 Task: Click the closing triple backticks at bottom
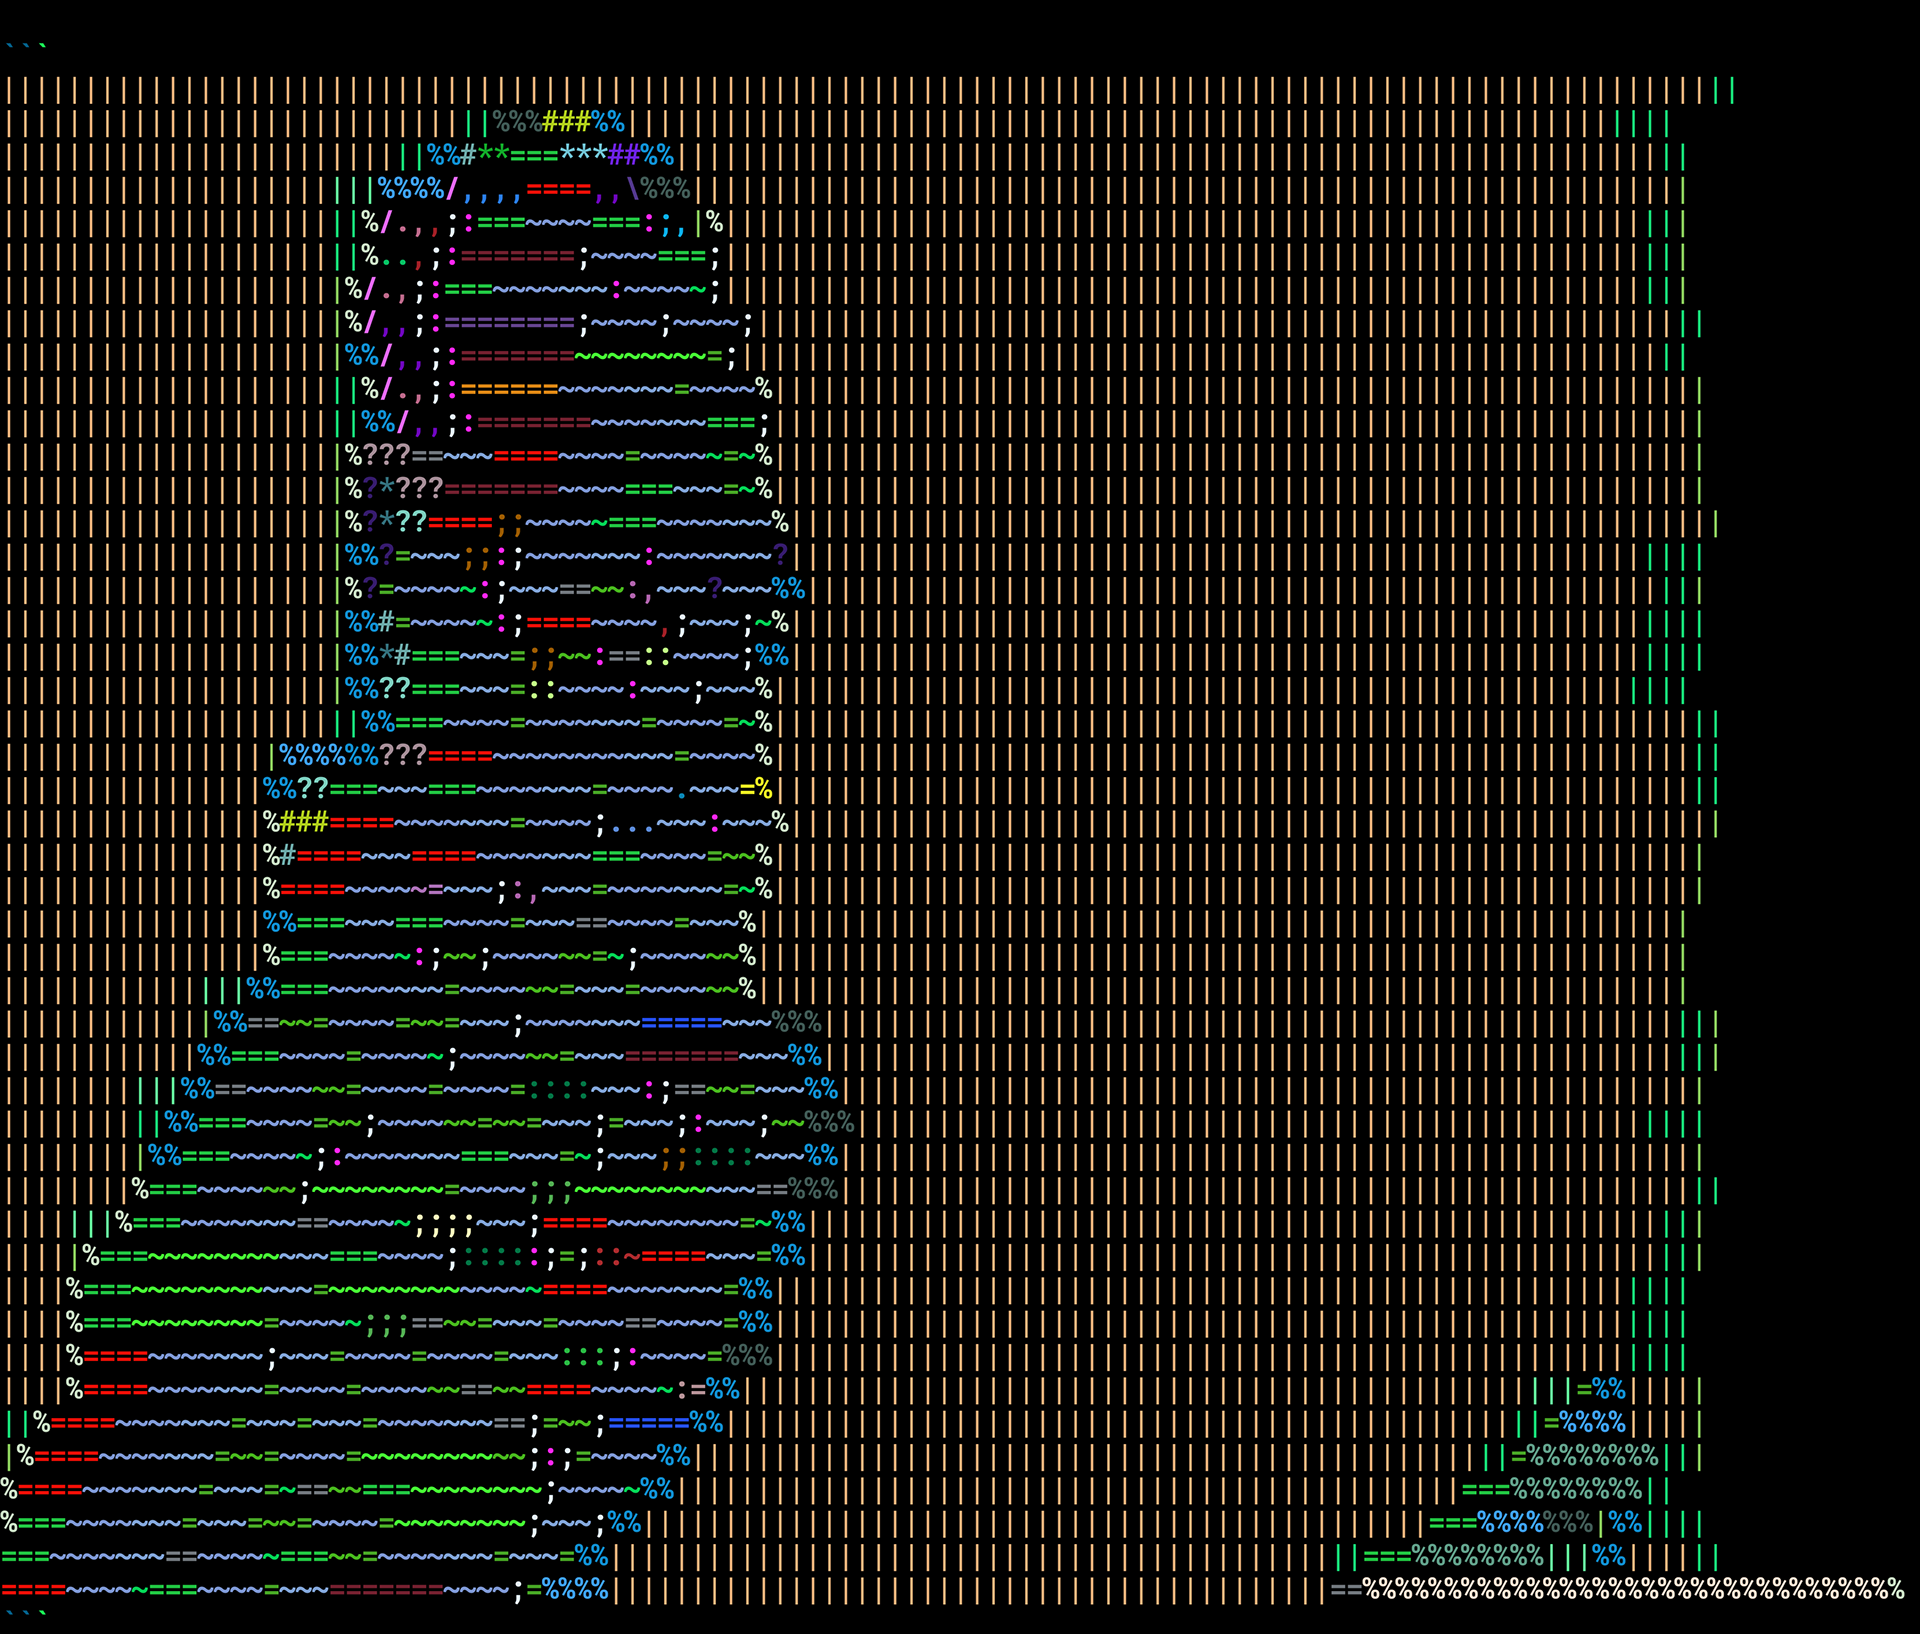pyautogui.click(x=25, y=1614)
